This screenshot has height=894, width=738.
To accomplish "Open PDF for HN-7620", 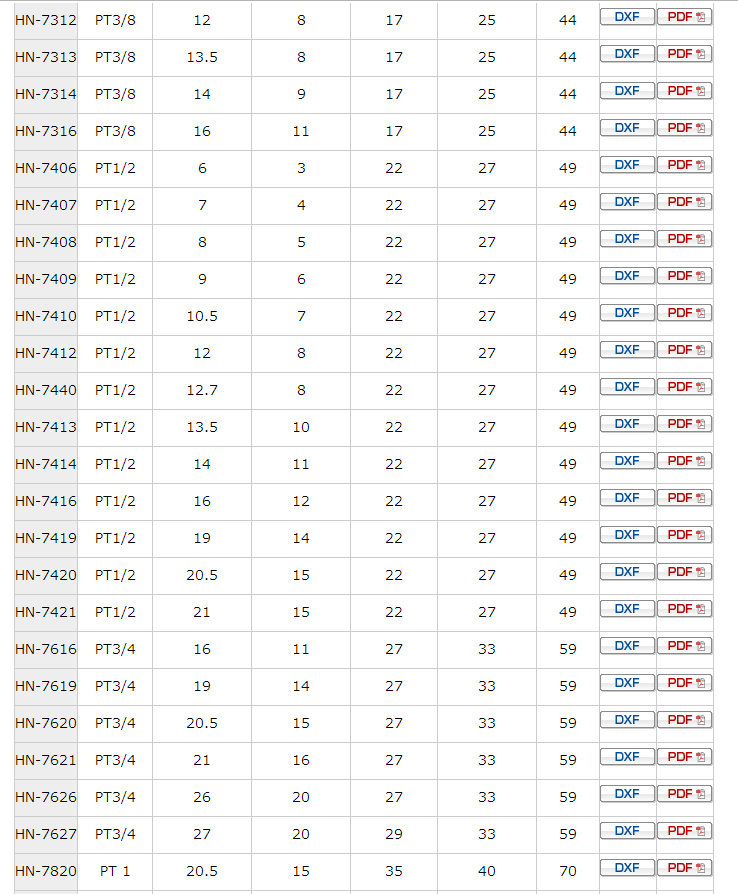I will point(684,720).
